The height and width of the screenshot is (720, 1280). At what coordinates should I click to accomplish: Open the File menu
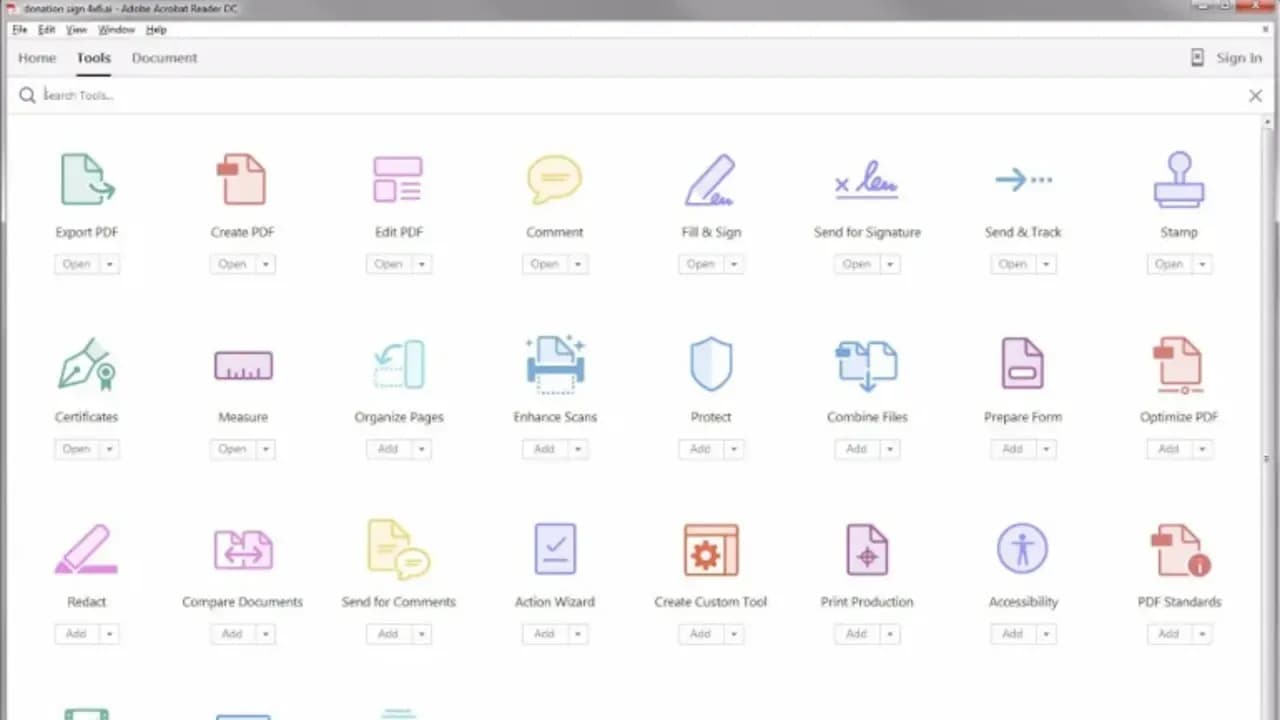click(x=19, y=30)
